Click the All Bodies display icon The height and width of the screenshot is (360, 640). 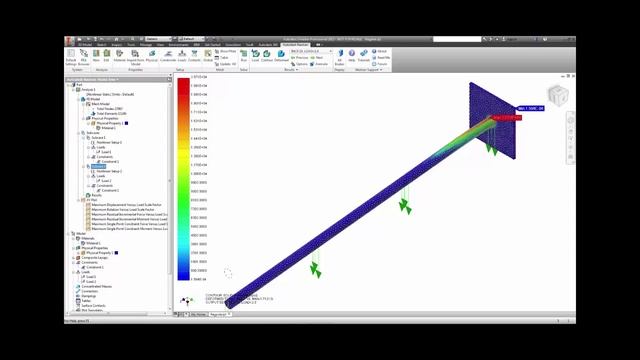339,57
